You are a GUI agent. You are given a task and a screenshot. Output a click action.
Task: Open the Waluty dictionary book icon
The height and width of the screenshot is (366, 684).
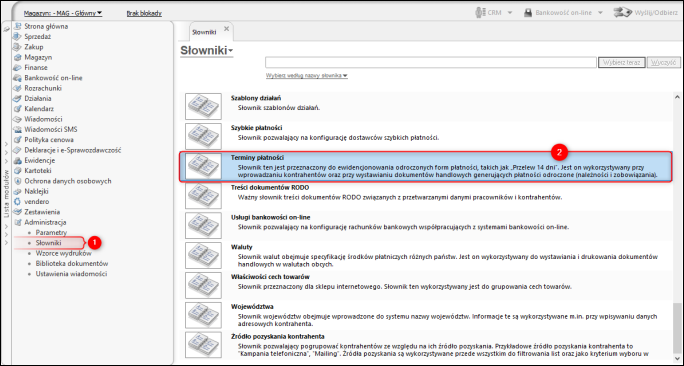pos(203,255)
